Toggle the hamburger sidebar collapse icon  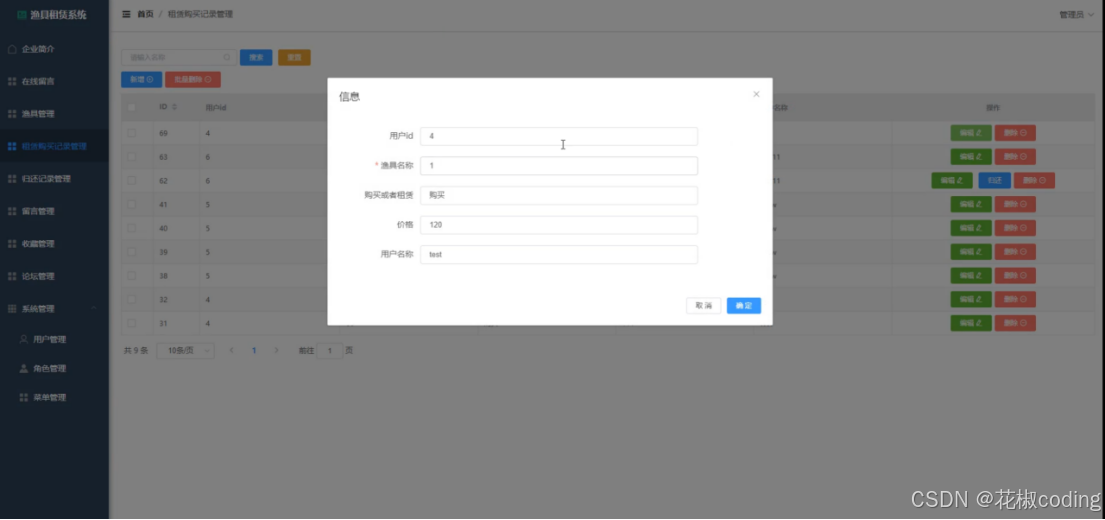coord(127,14)
